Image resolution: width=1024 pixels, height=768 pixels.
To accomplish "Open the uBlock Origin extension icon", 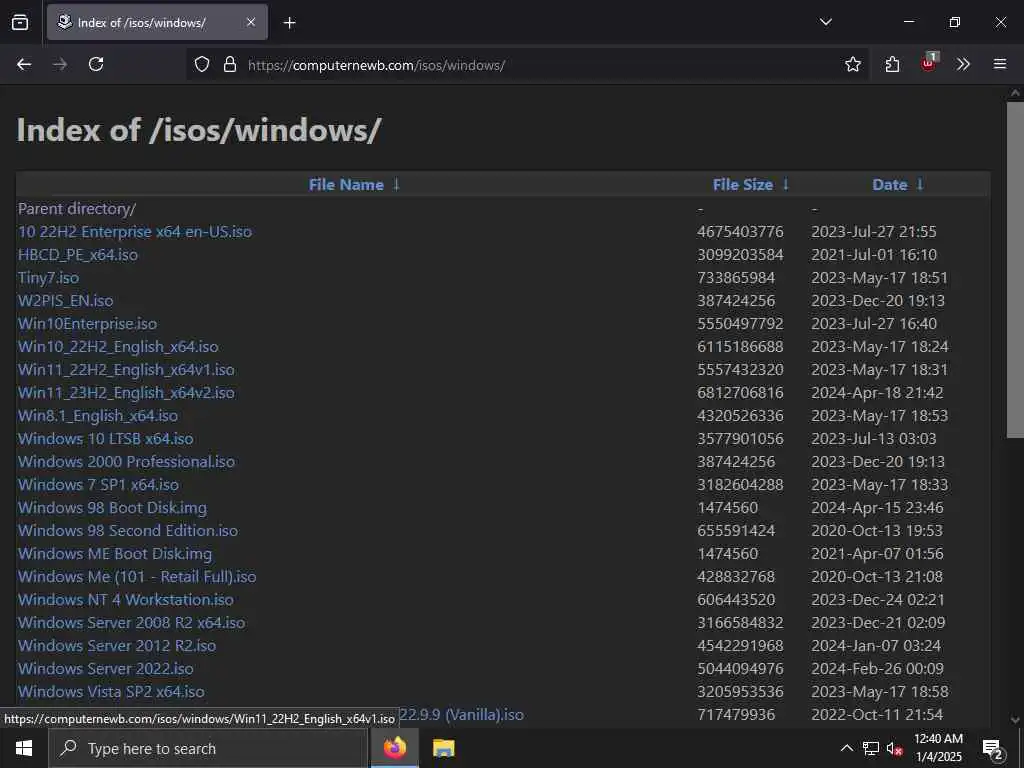I will [929, 63].
